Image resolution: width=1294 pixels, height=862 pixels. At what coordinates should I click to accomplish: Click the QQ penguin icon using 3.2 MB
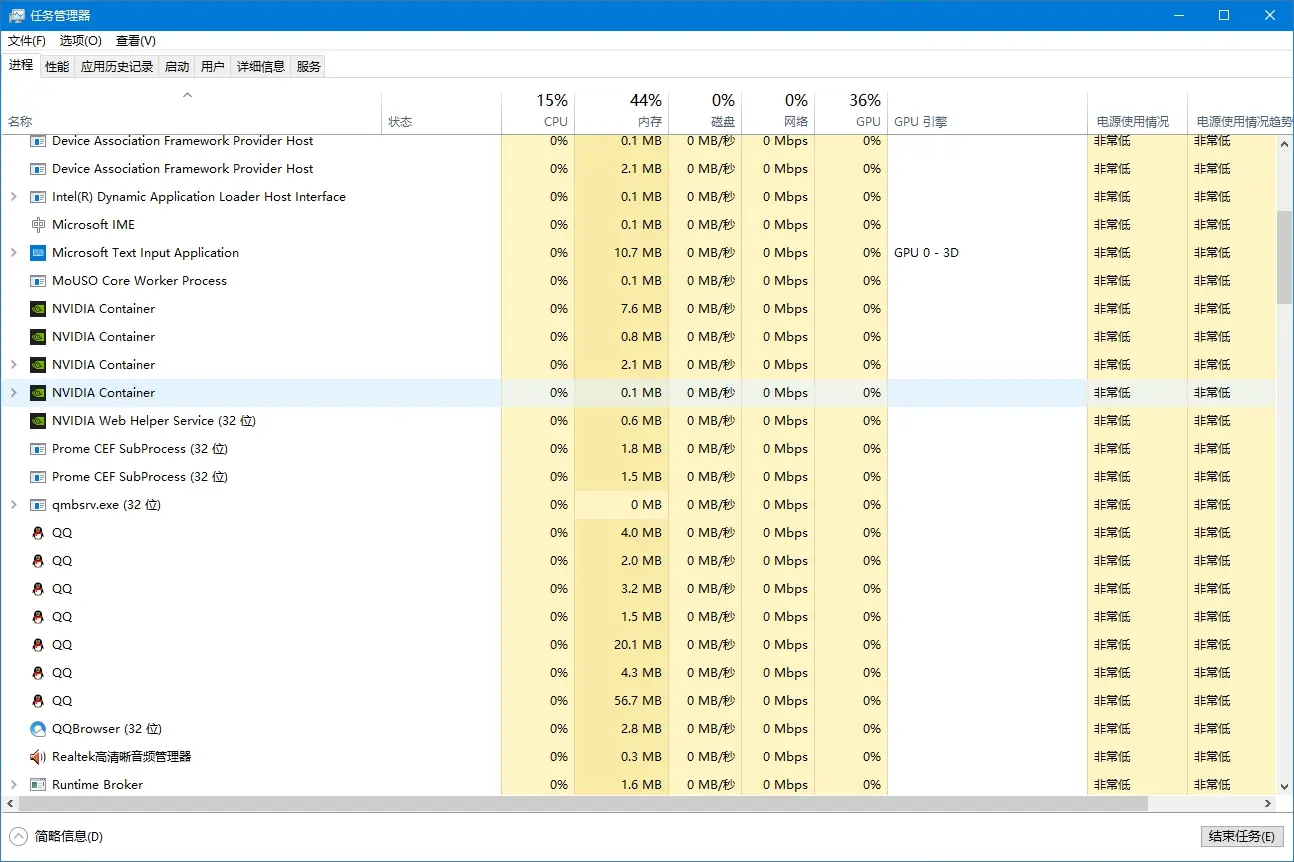[38, 589]
